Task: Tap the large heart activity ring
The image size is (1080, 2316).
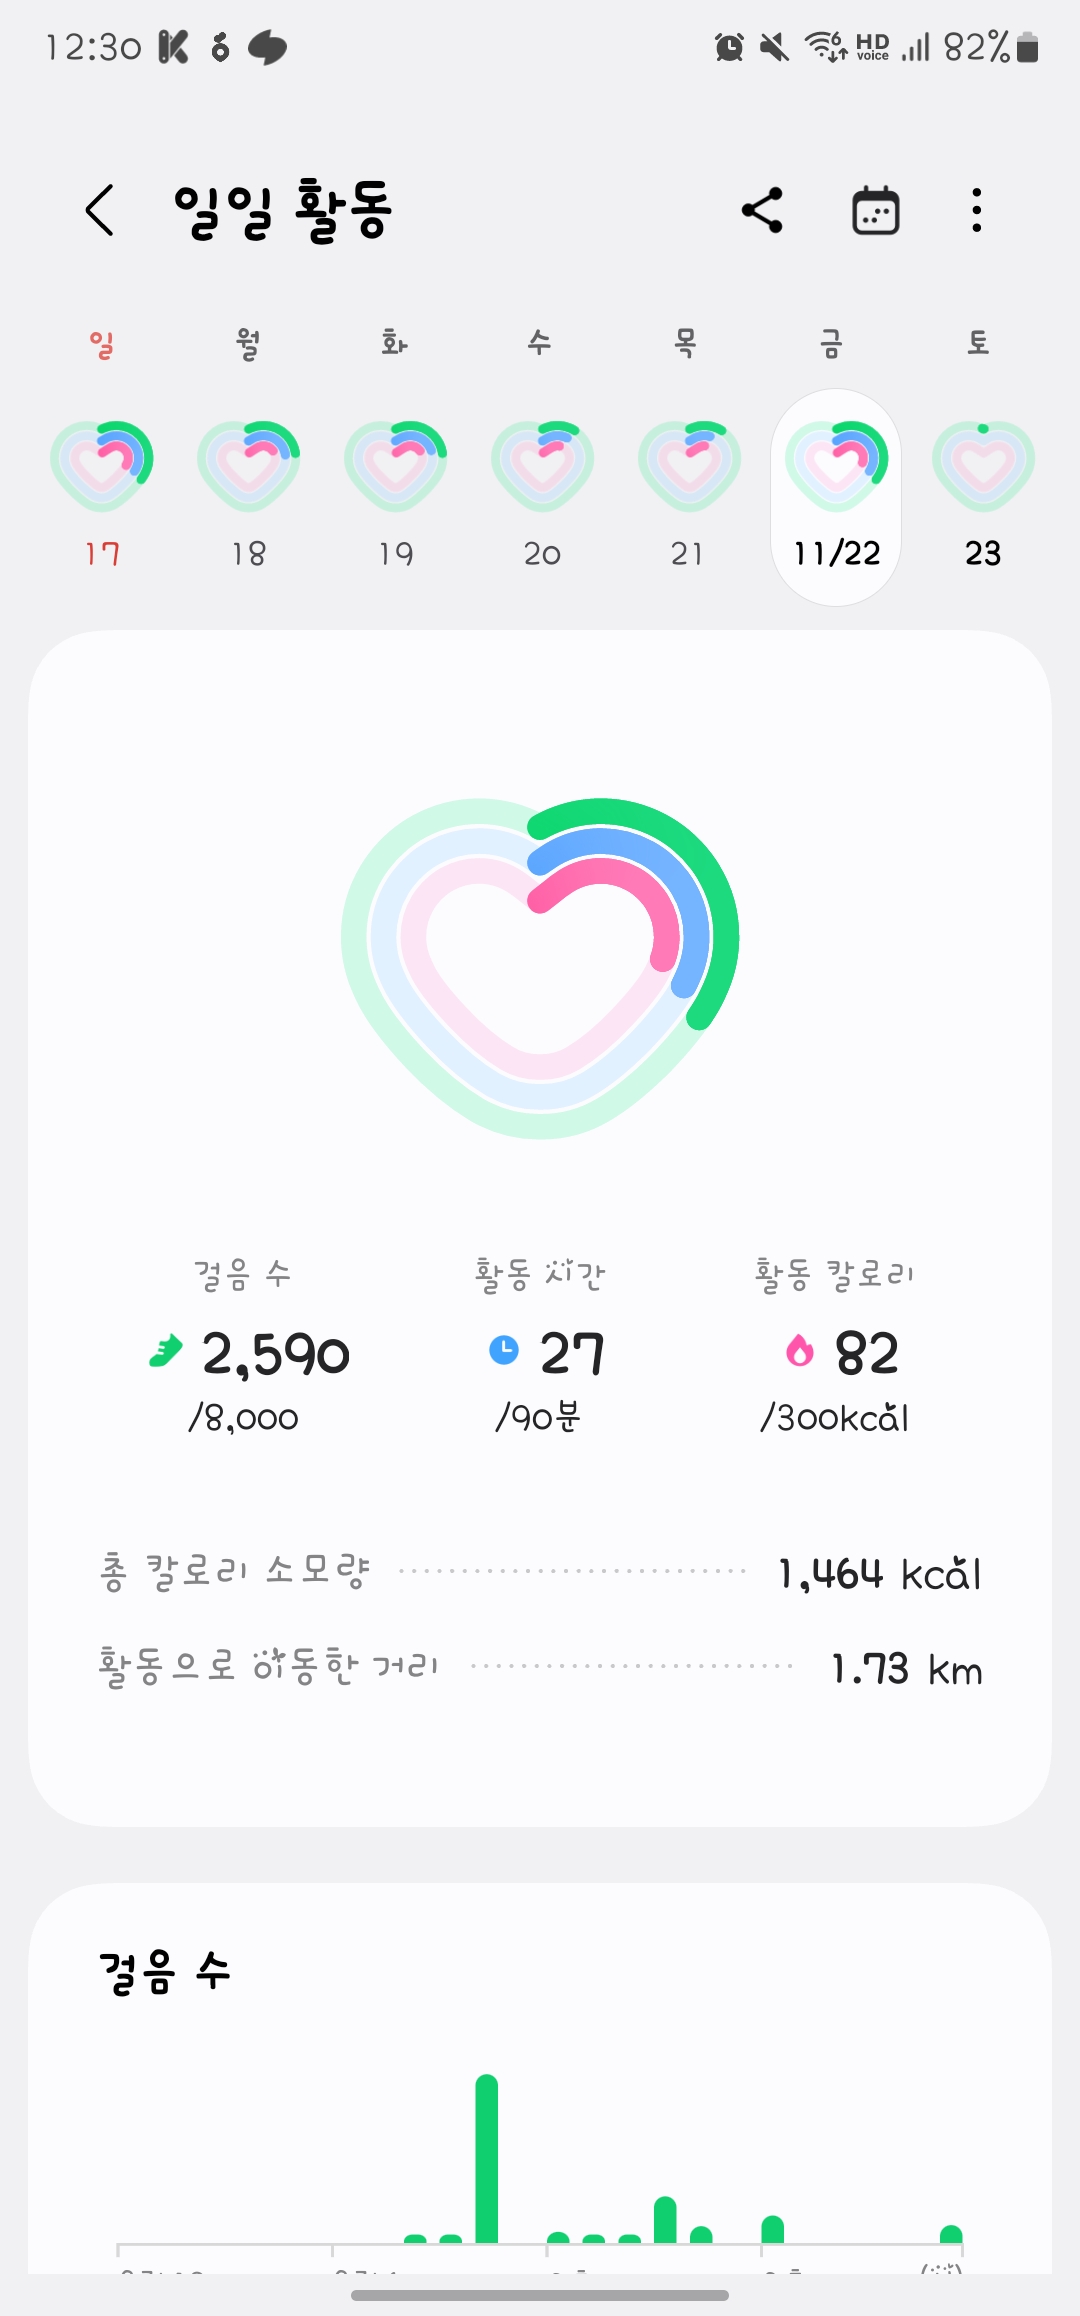Action: (540, 966)
